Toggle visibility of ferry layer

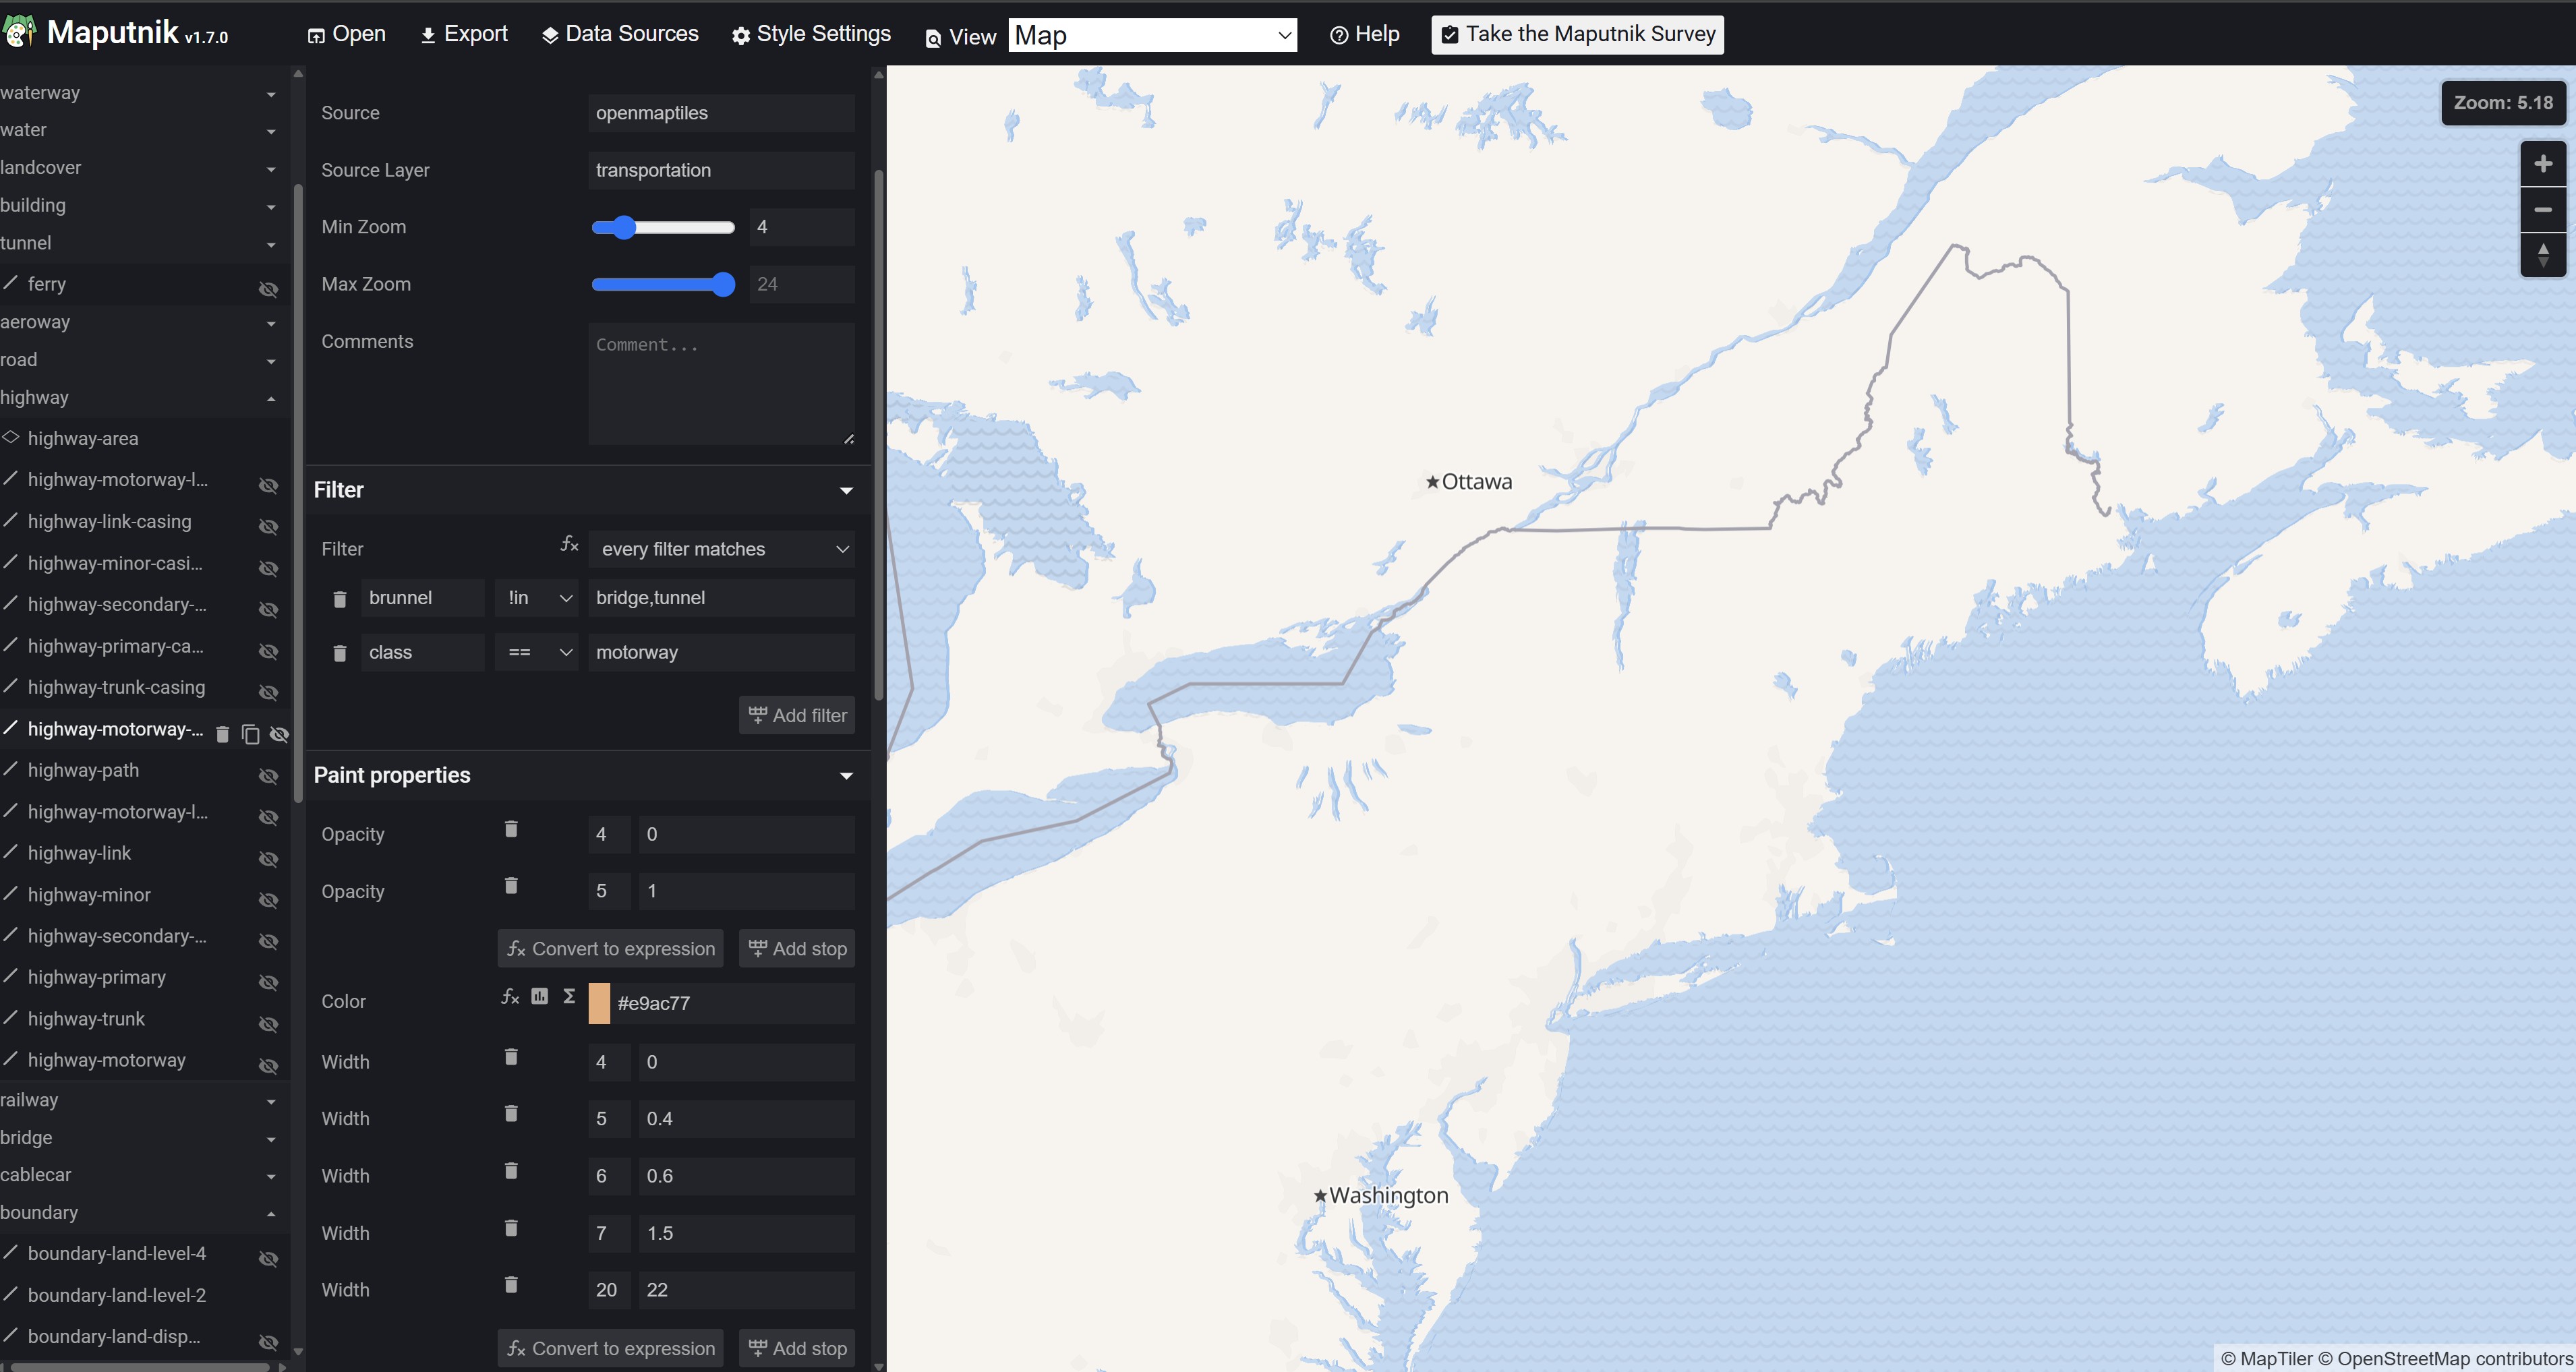click(269, 289)
